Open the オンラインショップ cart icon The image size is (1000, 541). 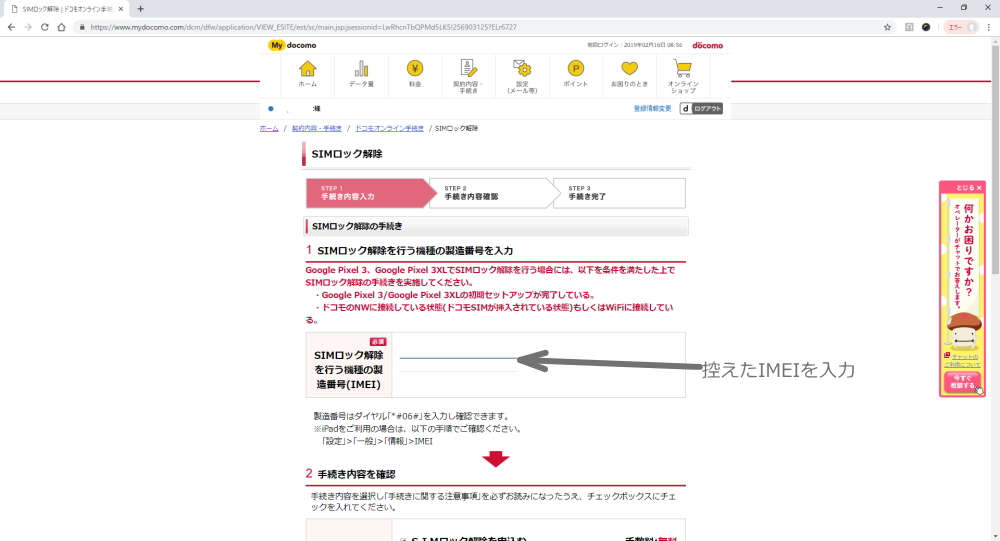[x=682, y=68]
